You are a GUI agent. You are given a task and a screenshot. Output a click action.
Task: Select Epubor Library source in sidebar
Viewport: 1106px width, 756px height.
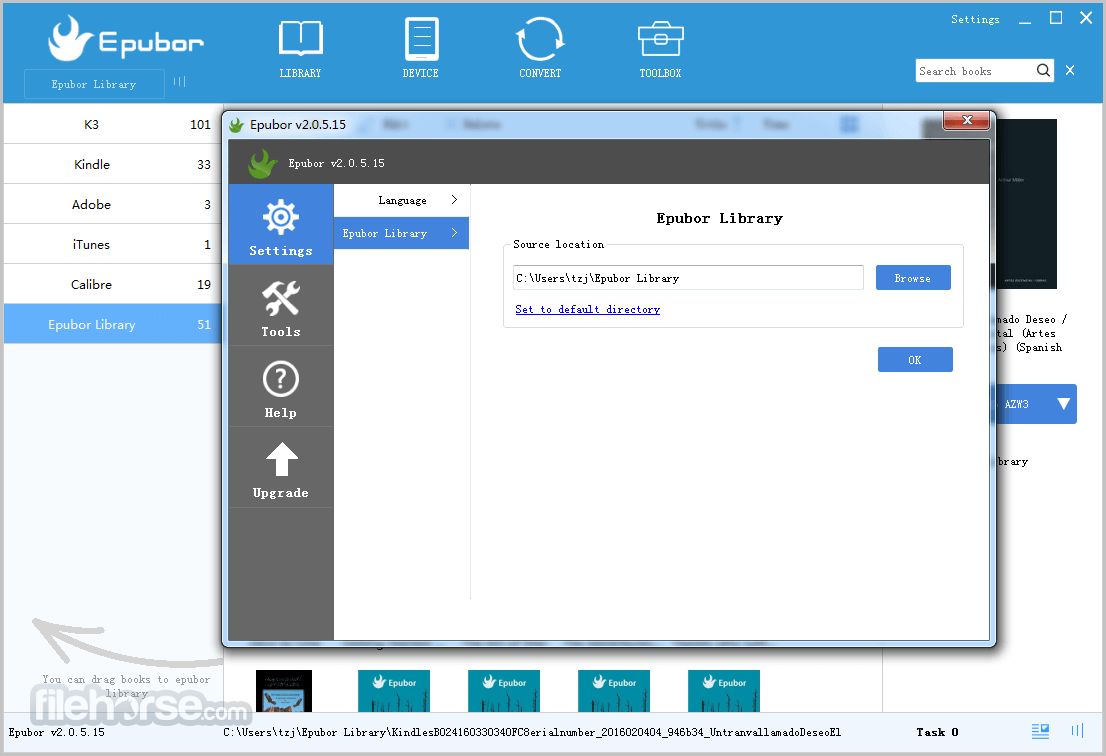112,324
